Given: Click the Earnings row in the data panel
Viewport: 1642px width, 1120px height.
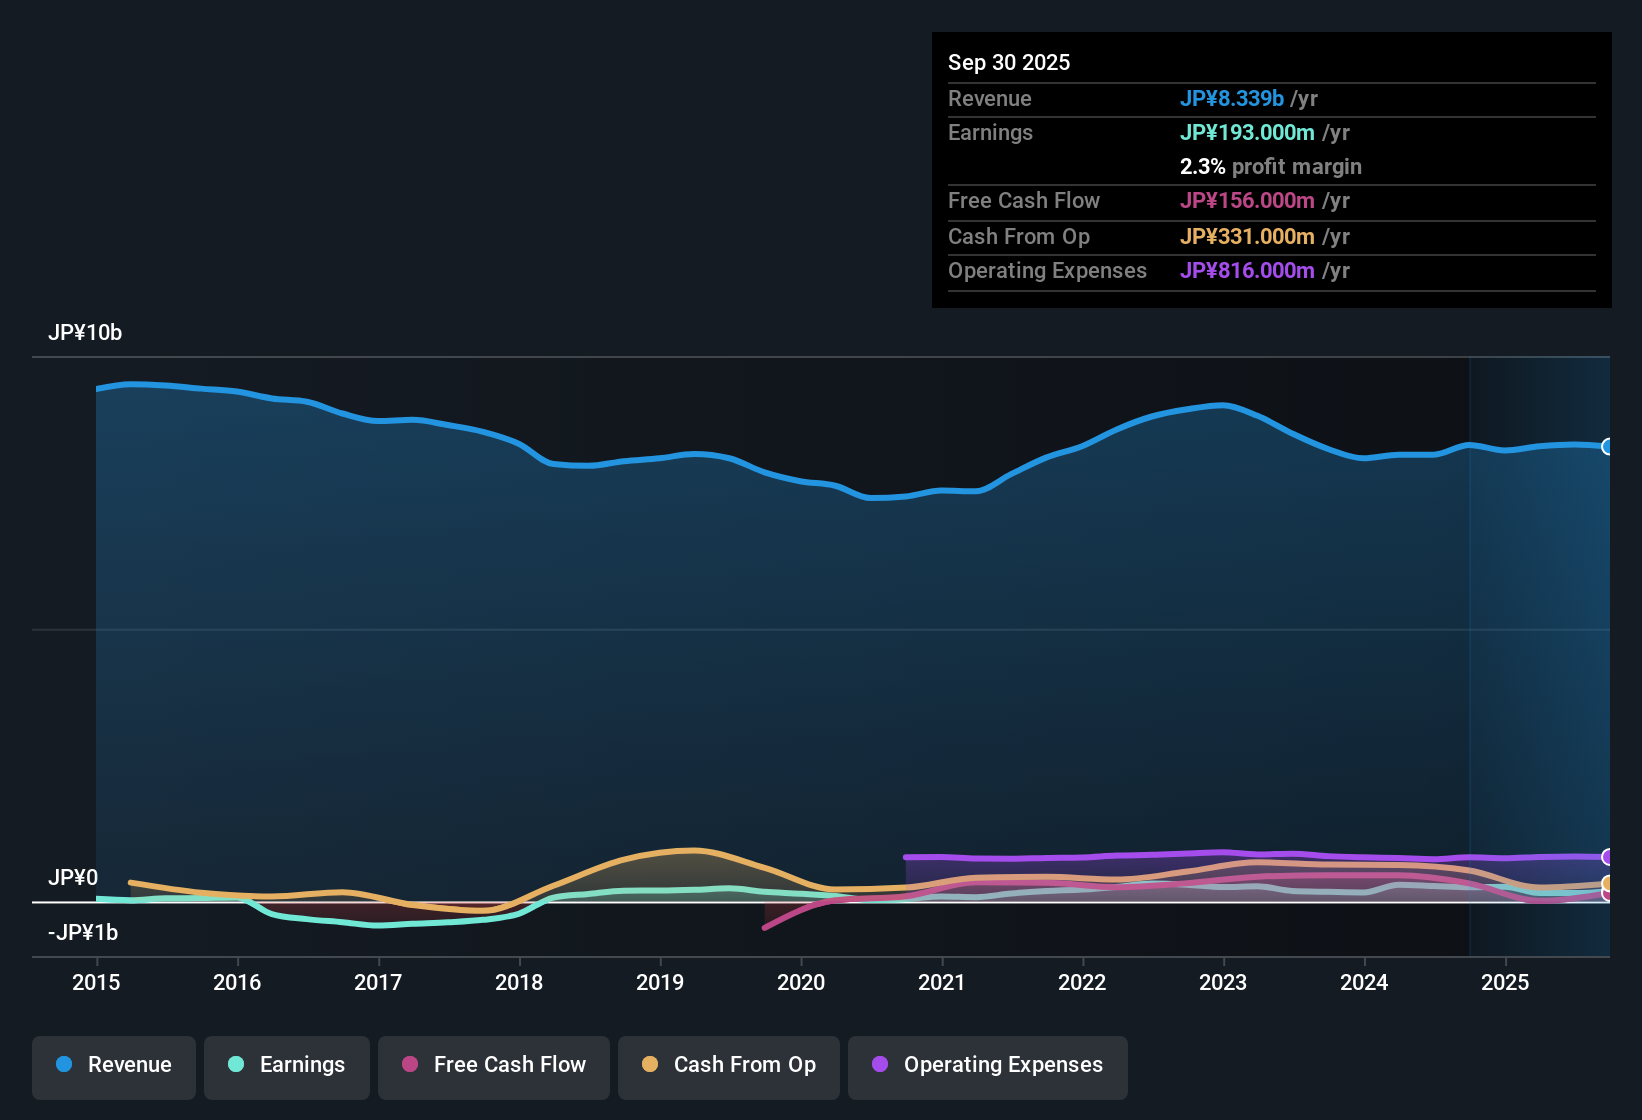Looking at the screenshot, I should point(1150,132).
